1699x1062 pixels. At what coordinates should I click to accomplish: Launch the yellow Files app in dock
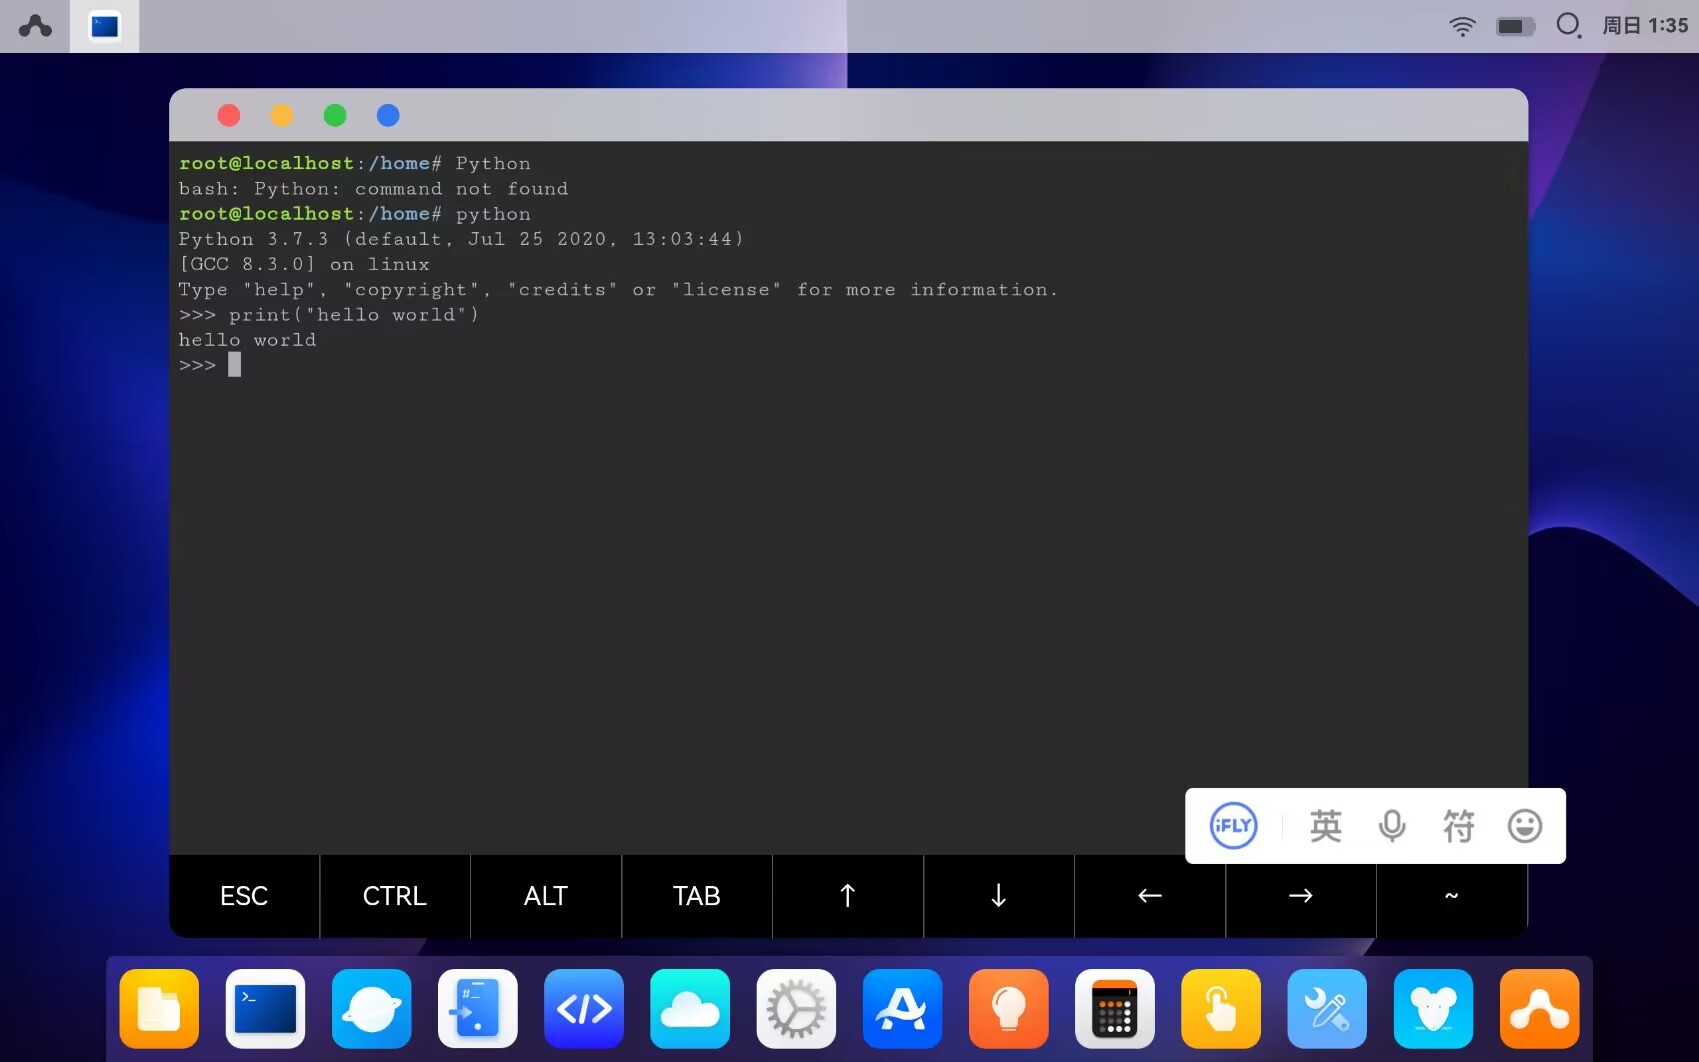159,1009
